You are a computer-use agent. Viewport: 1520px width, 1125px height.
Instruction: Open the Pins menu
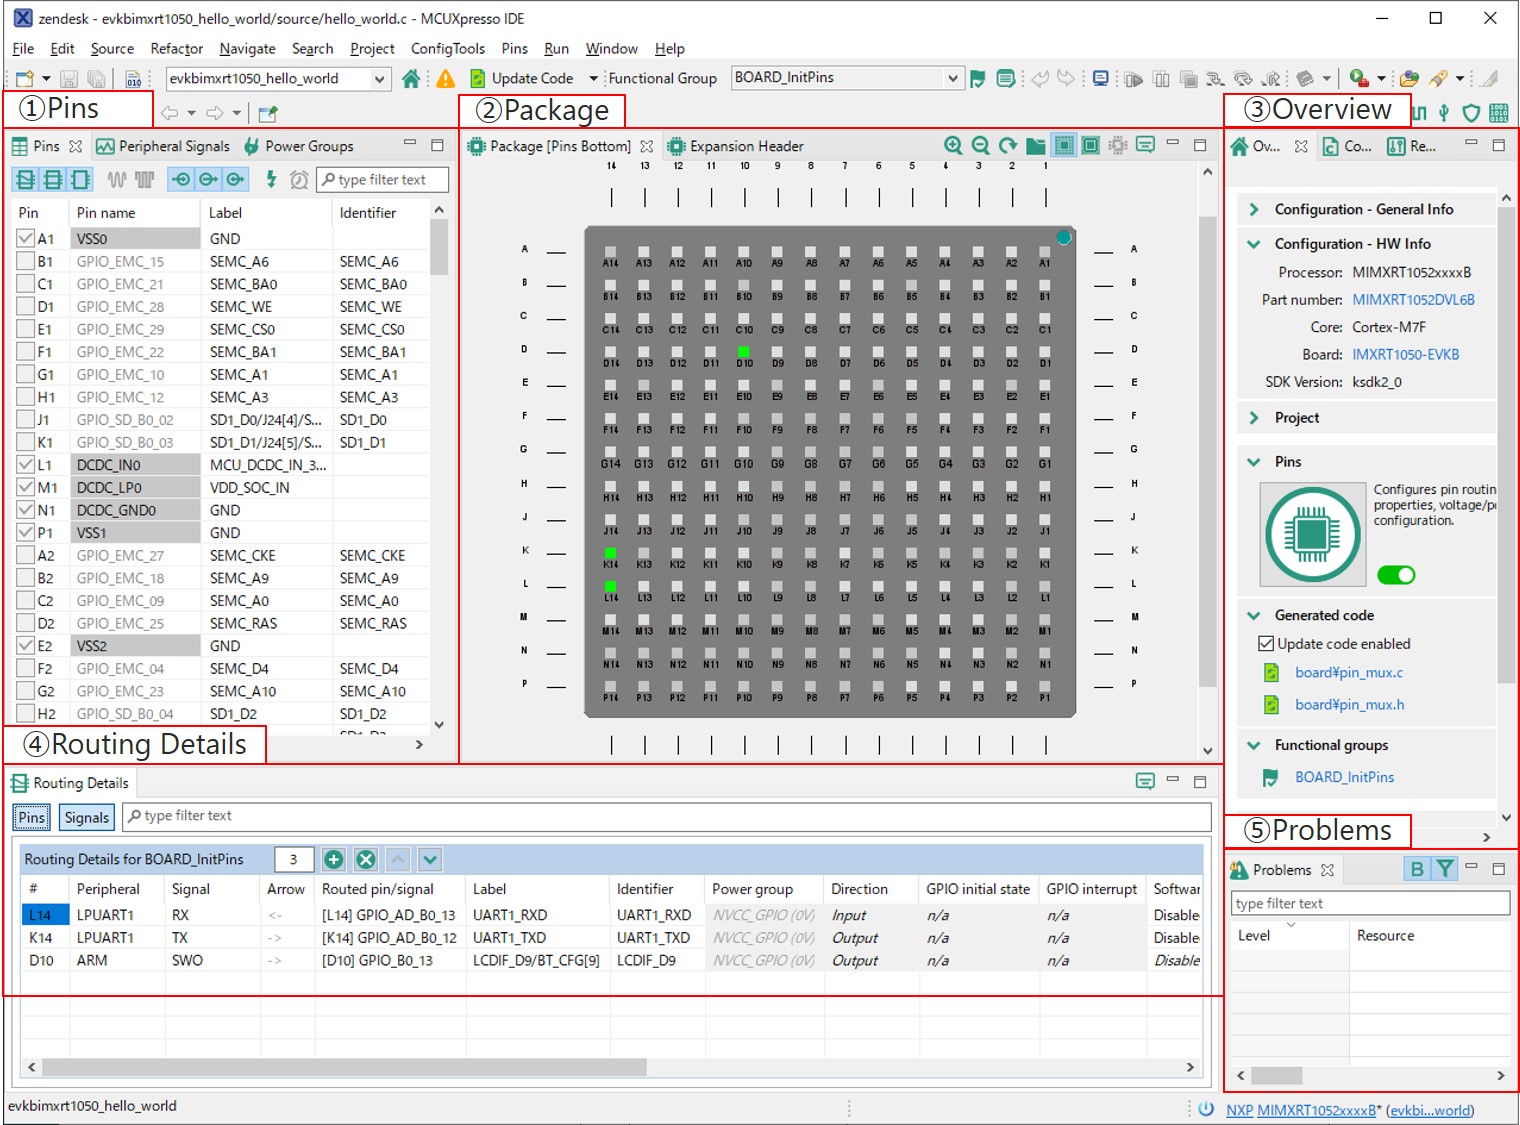tap(514, 48)
